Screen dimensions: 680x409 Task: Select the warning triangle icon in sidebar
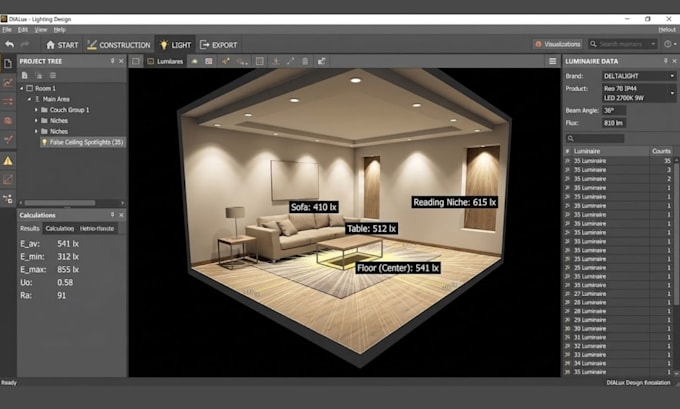8,161
